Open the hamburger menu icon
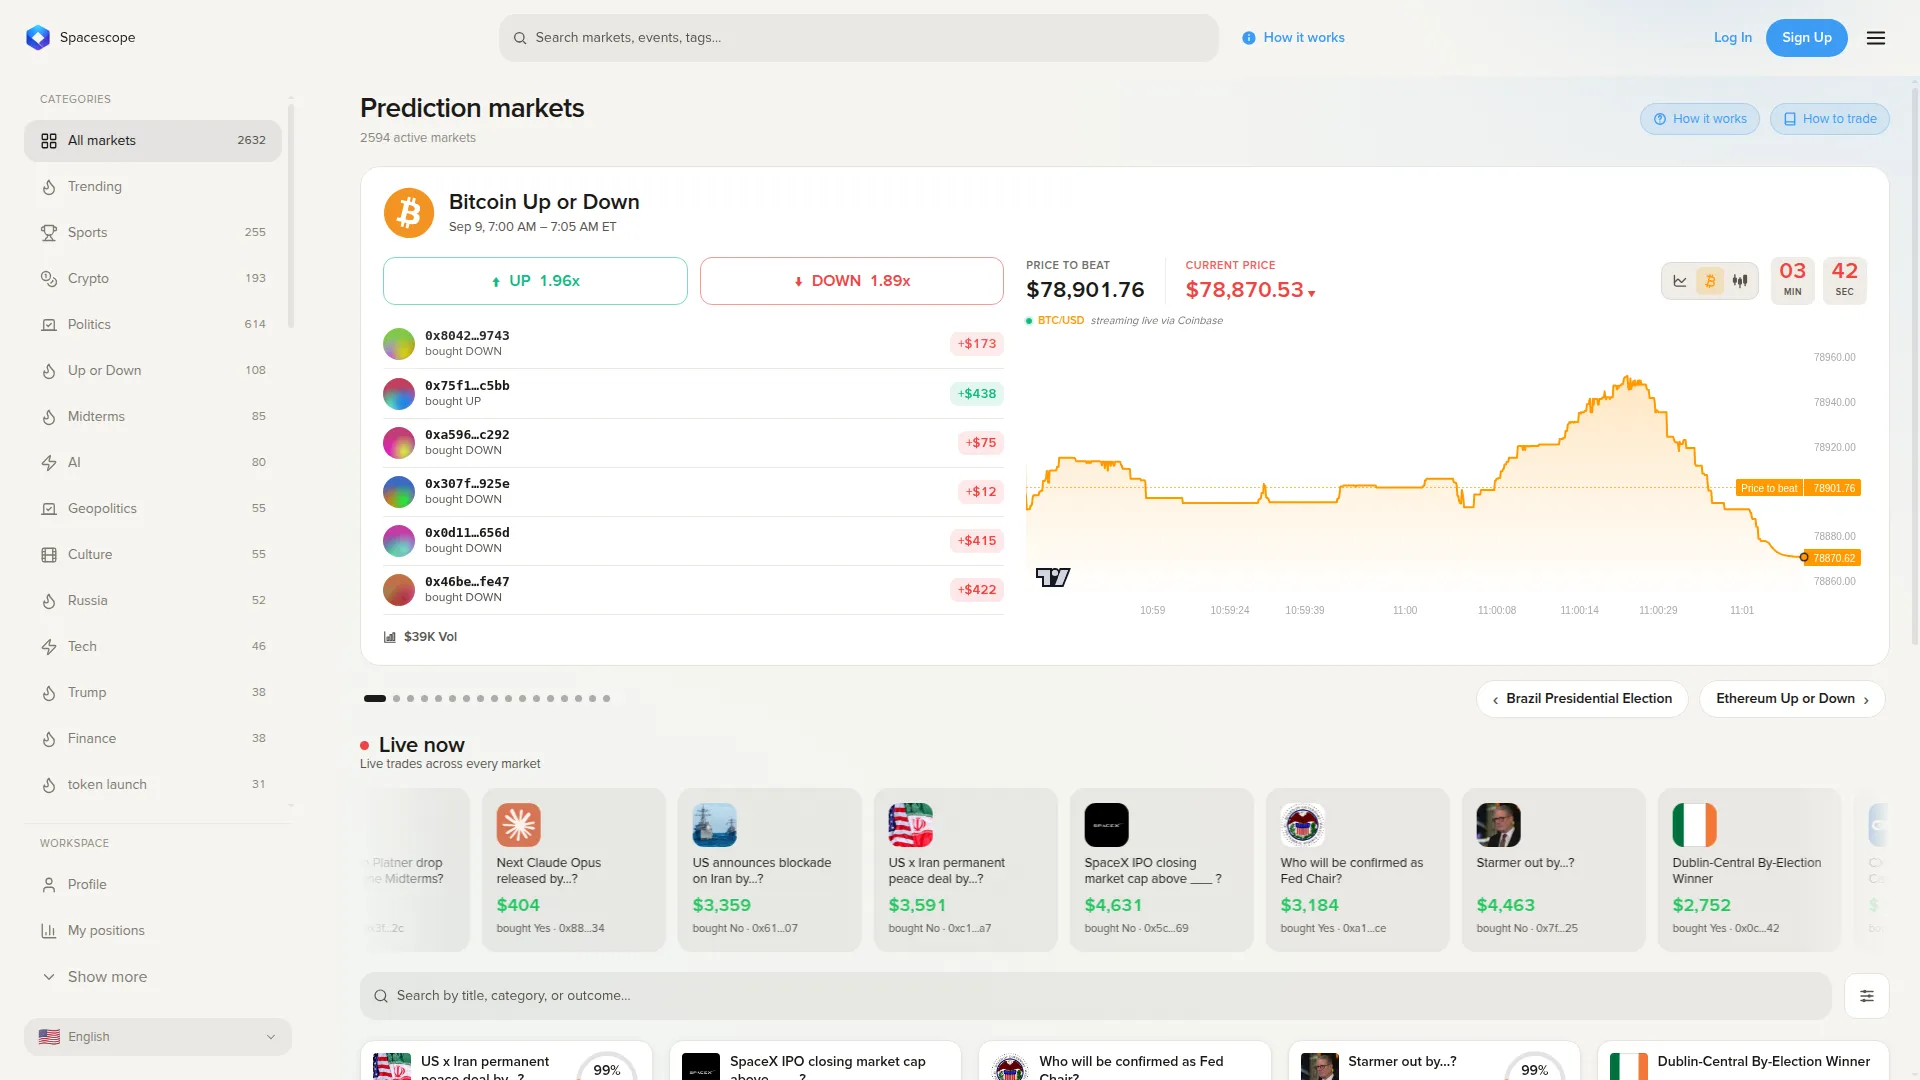Image resolution: width=1920 pixels, height=1080 pixels. [x=1876, y=38]
